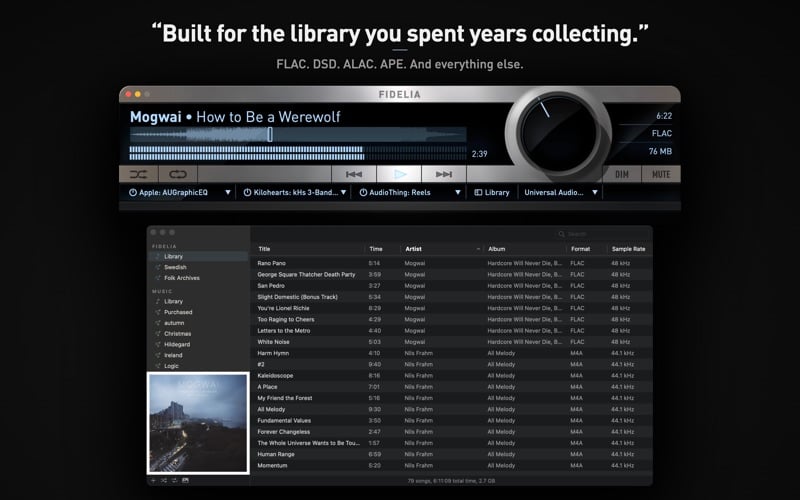Toggle the MUTE button

pos(661,174)
